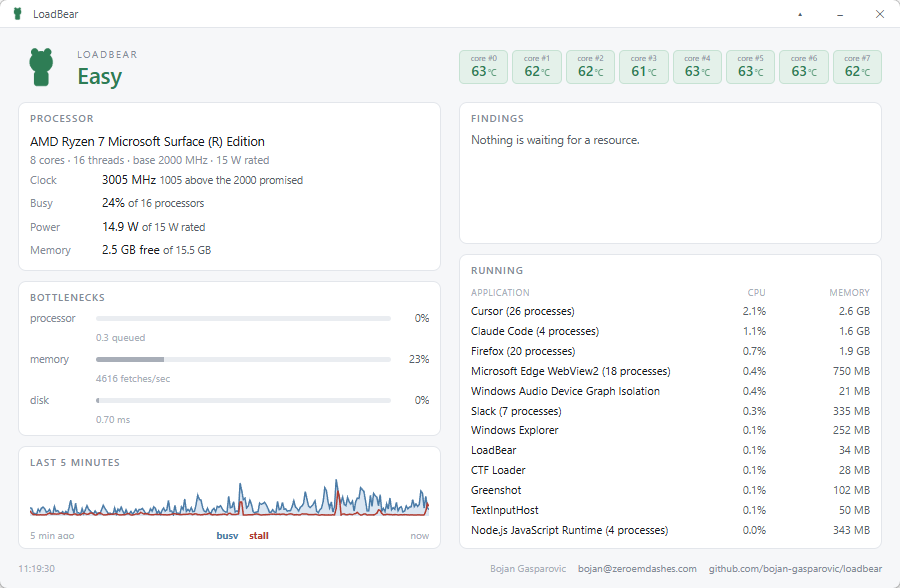The height and width of the screenshot is (588, 900).
Task: Click the 2.5 GB free memory value
Action: pos(130,250)
